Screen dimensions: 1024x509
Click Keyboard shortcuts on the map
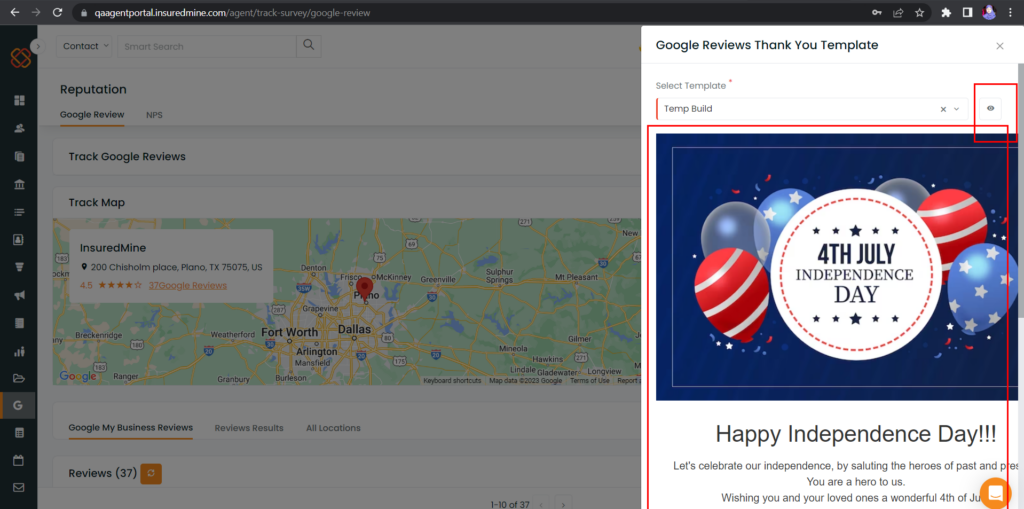[x=452, y=381]
